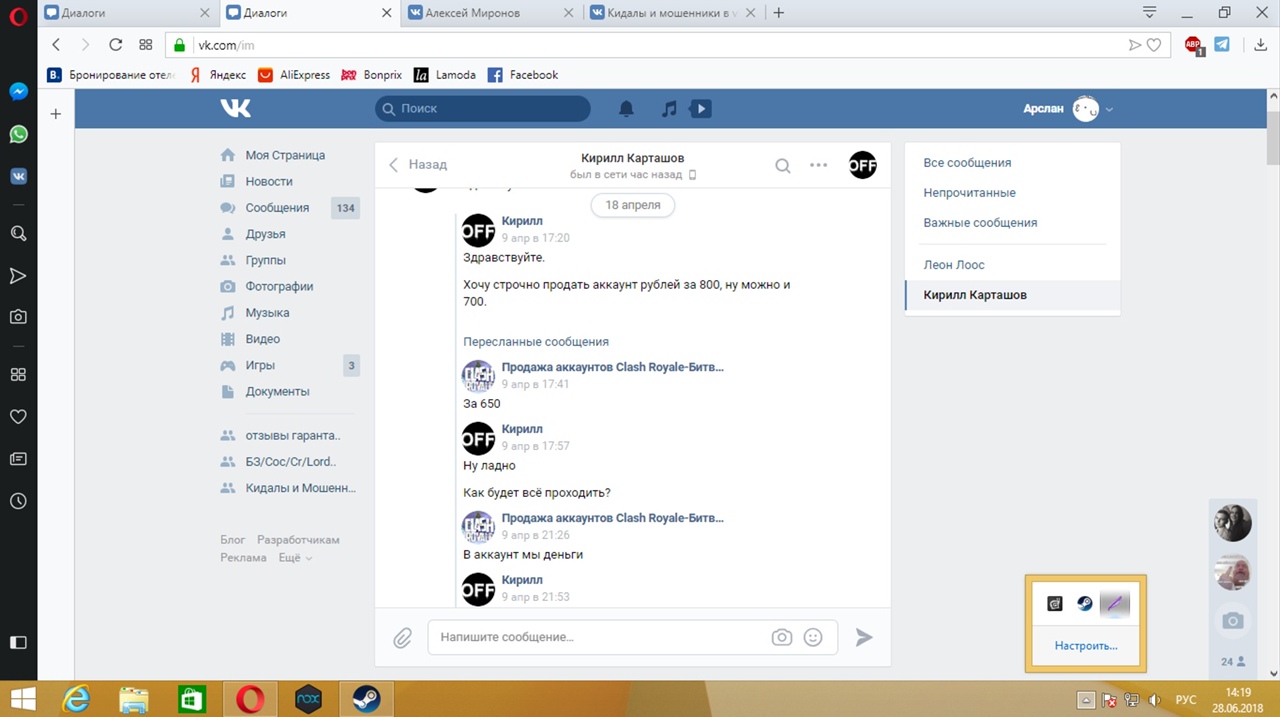Click the send message arrow icon
Screen dimensions: 1280x717
coord(864,637)
